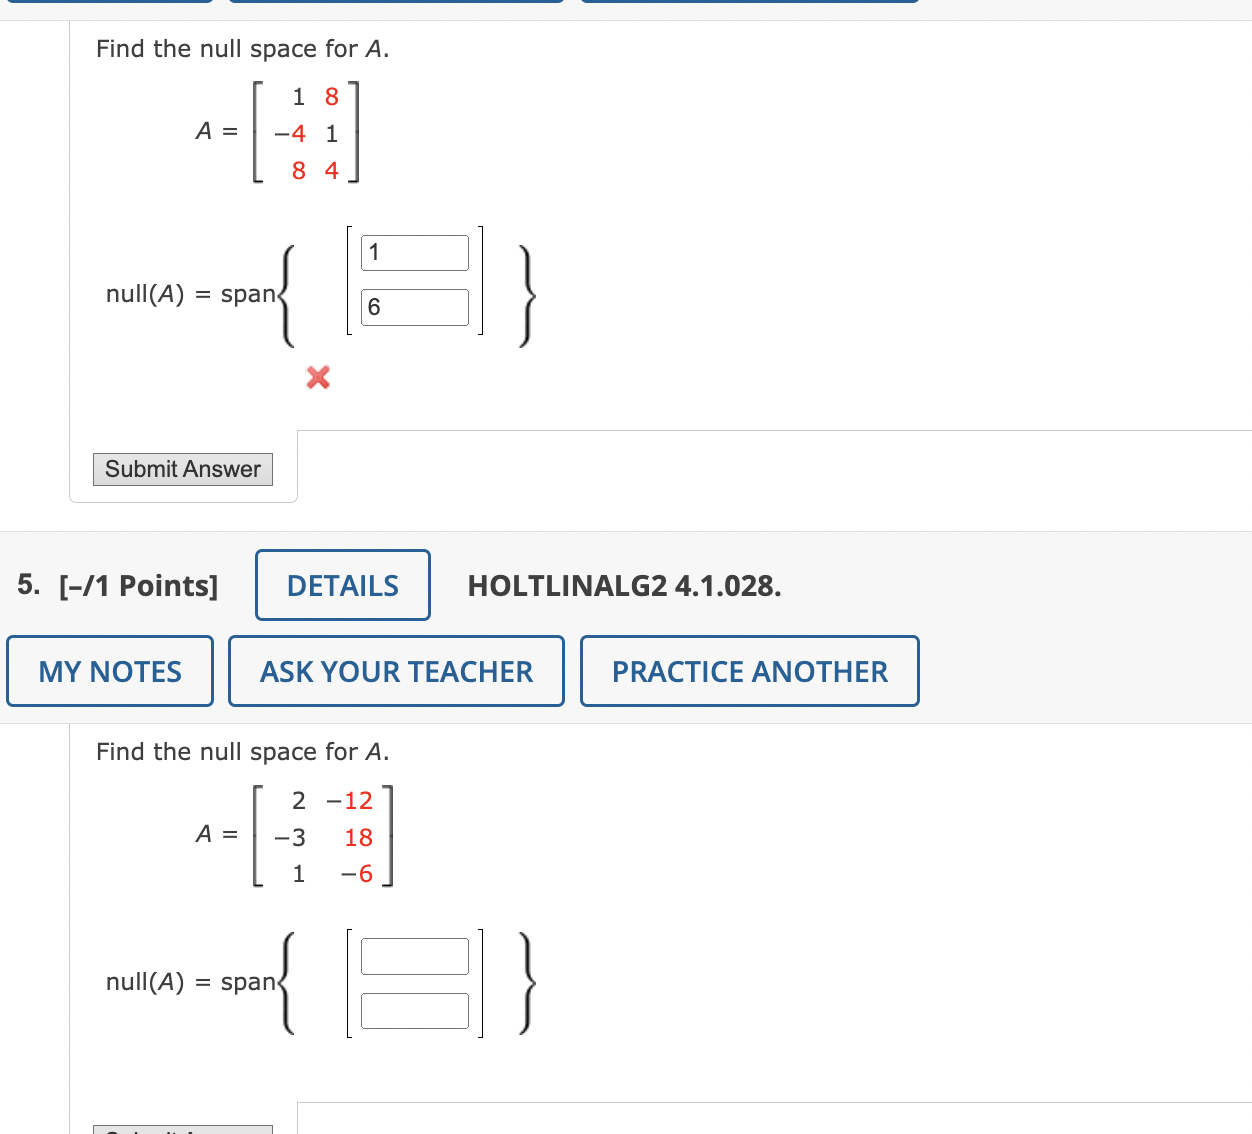Click the Submit Answer button for question 4
The width and height of the screenshot is (1252, 1134).
point(182,469)
